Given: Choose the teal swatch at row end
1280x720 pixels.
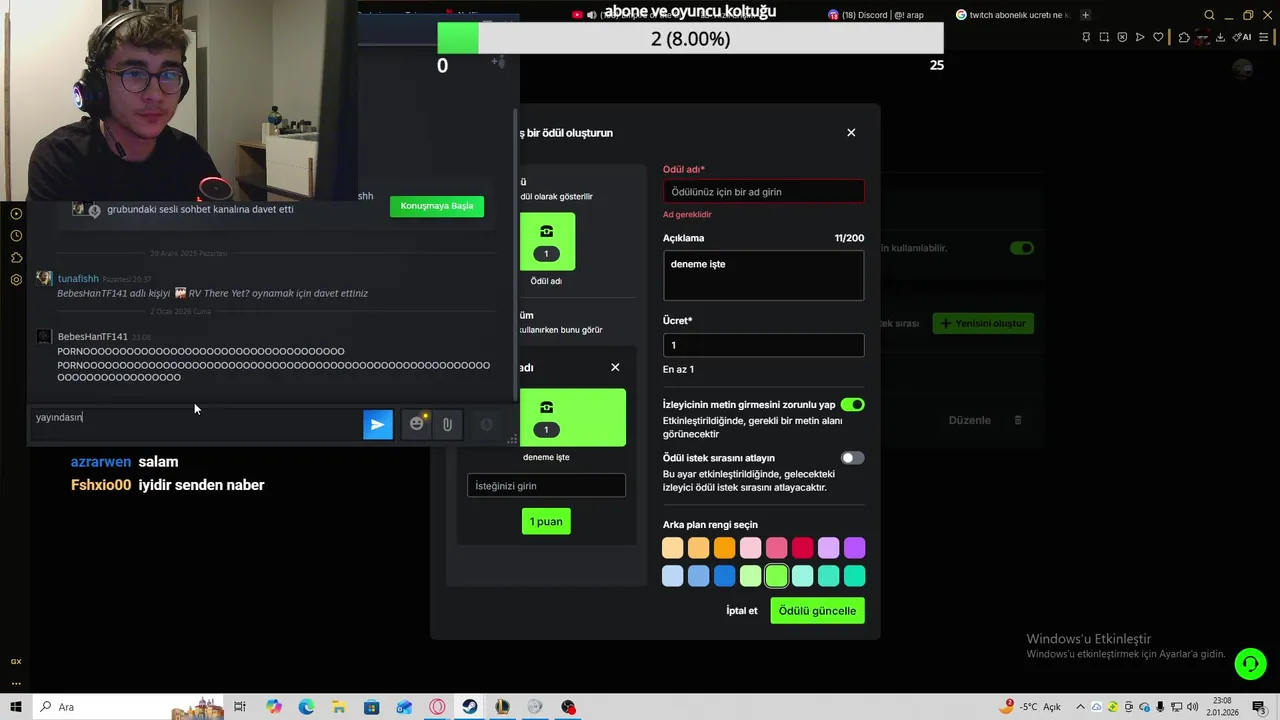Looking at the screenshot, I should tap(855, 576).
